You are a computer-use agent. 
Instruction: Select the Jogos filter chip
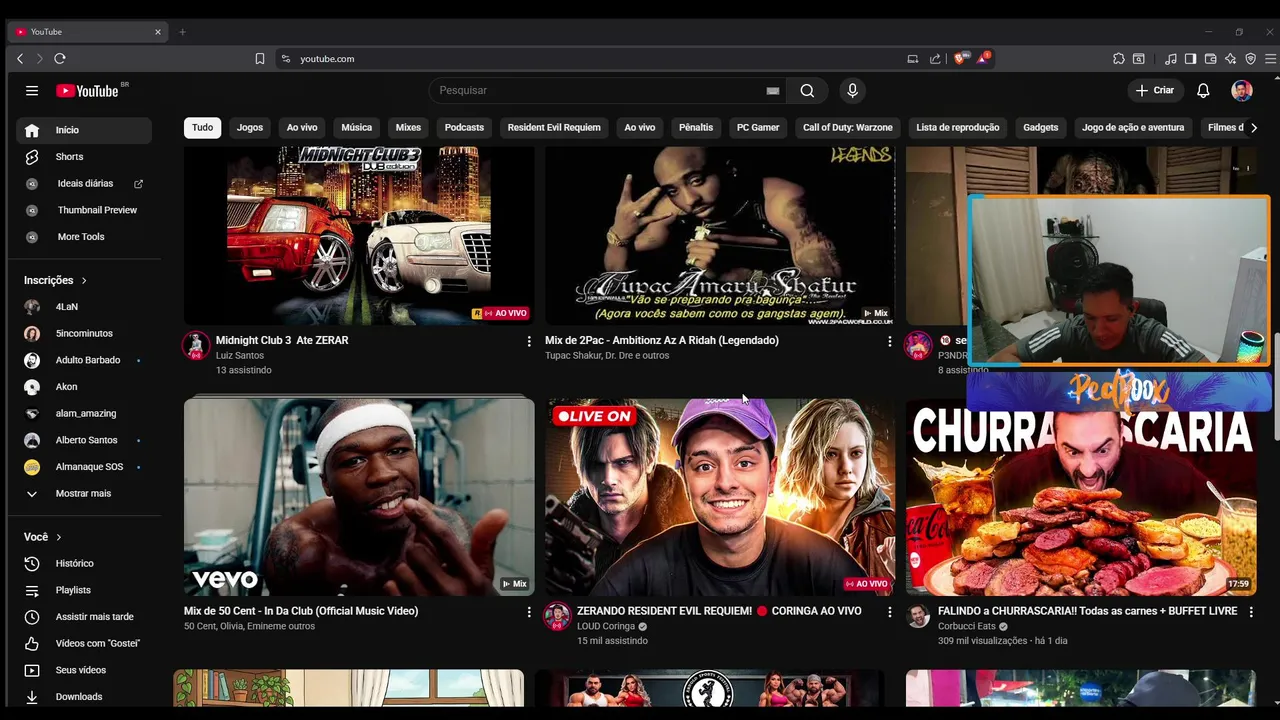click(250, 127)
